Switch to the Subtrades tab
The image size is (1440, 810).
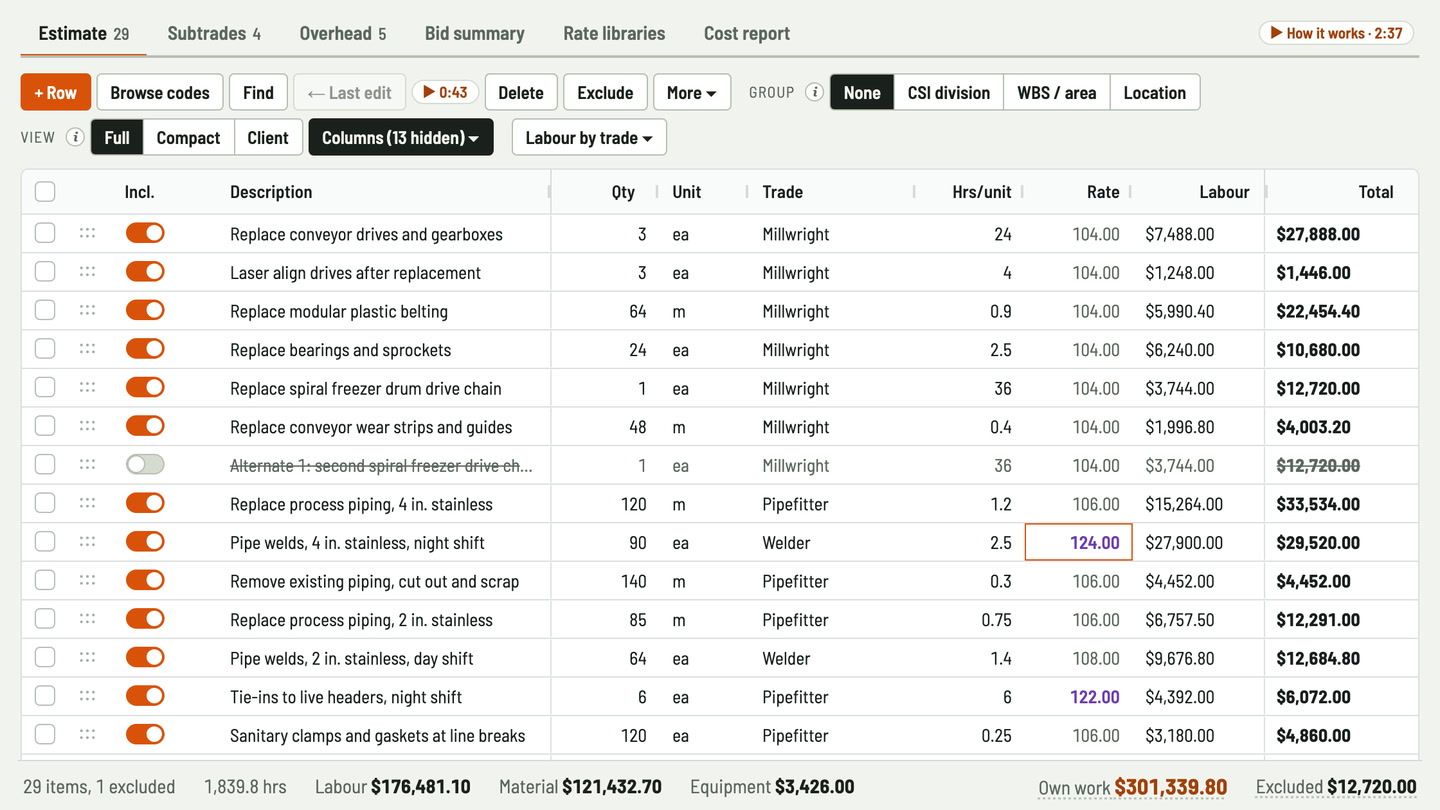tap(214, 33)
